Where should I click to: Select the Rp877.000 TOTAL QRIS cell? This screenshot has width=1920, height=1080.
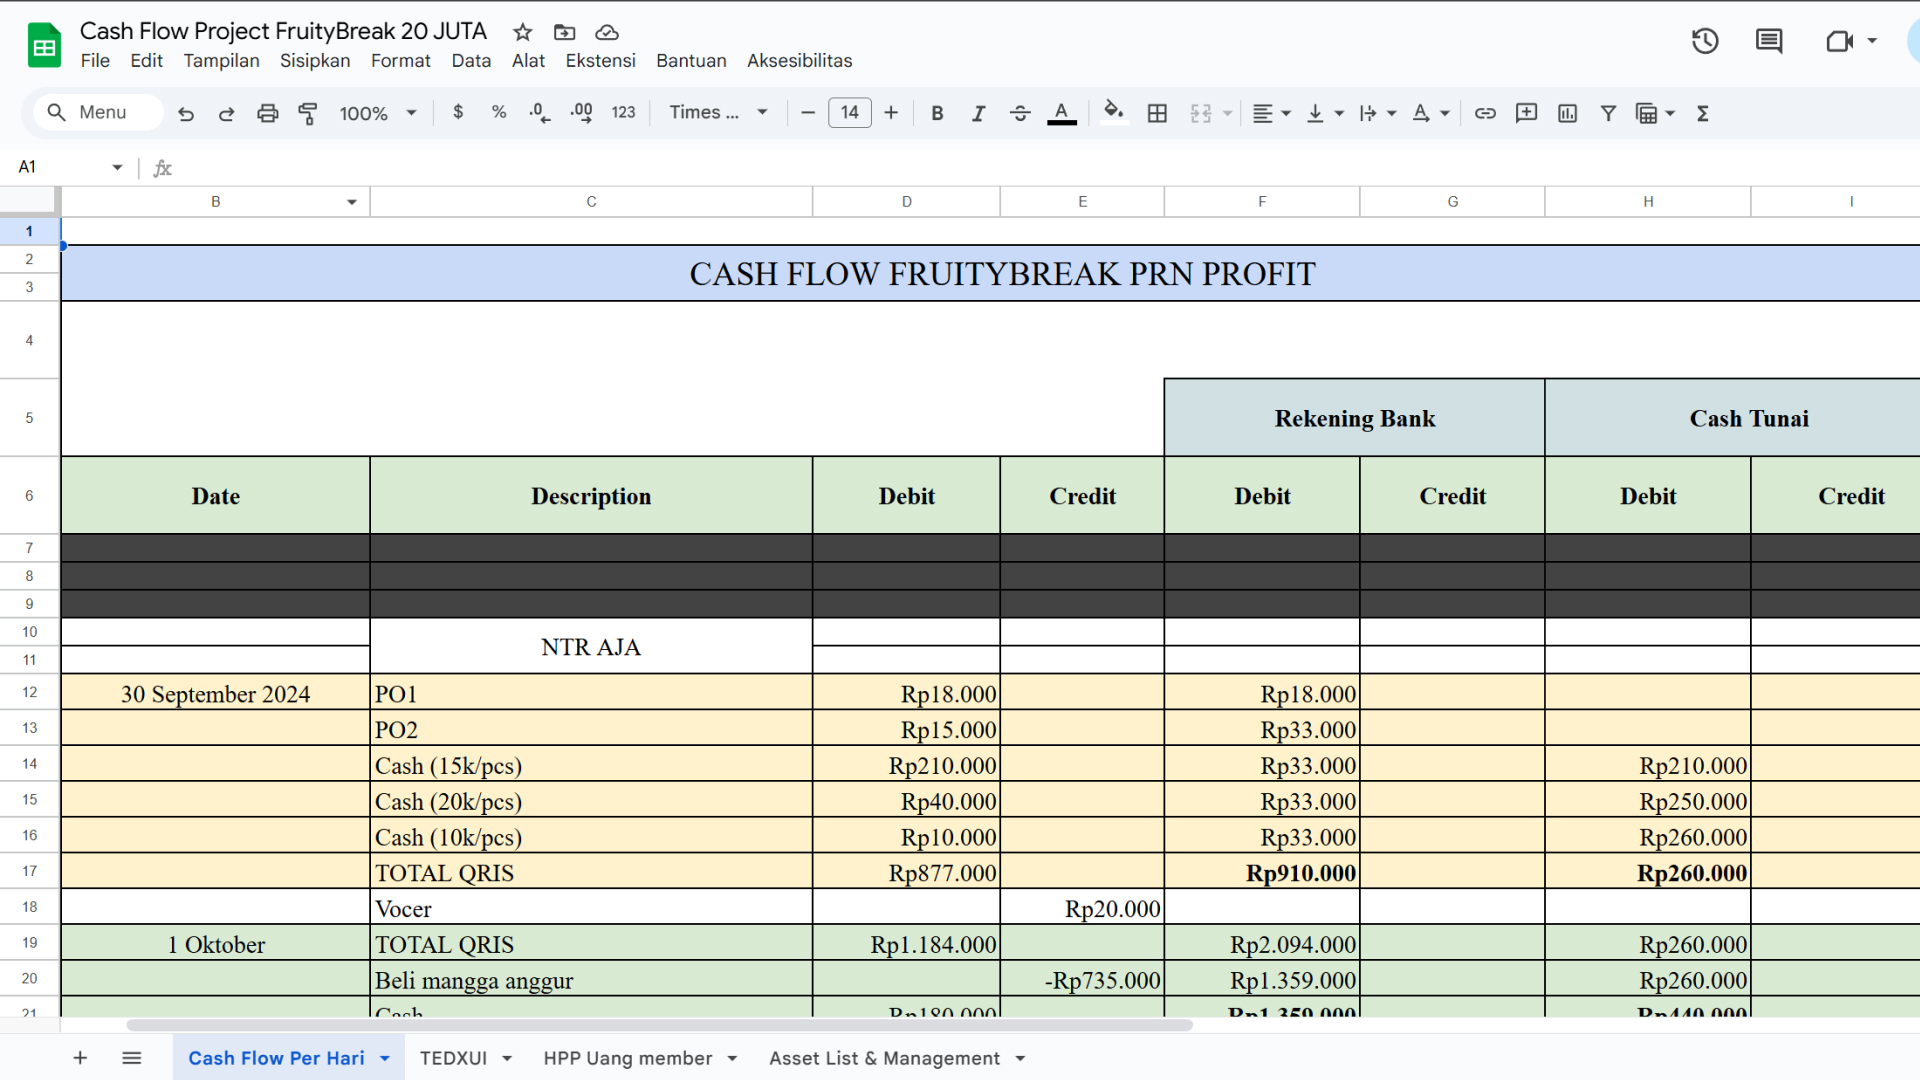[906, 872]
